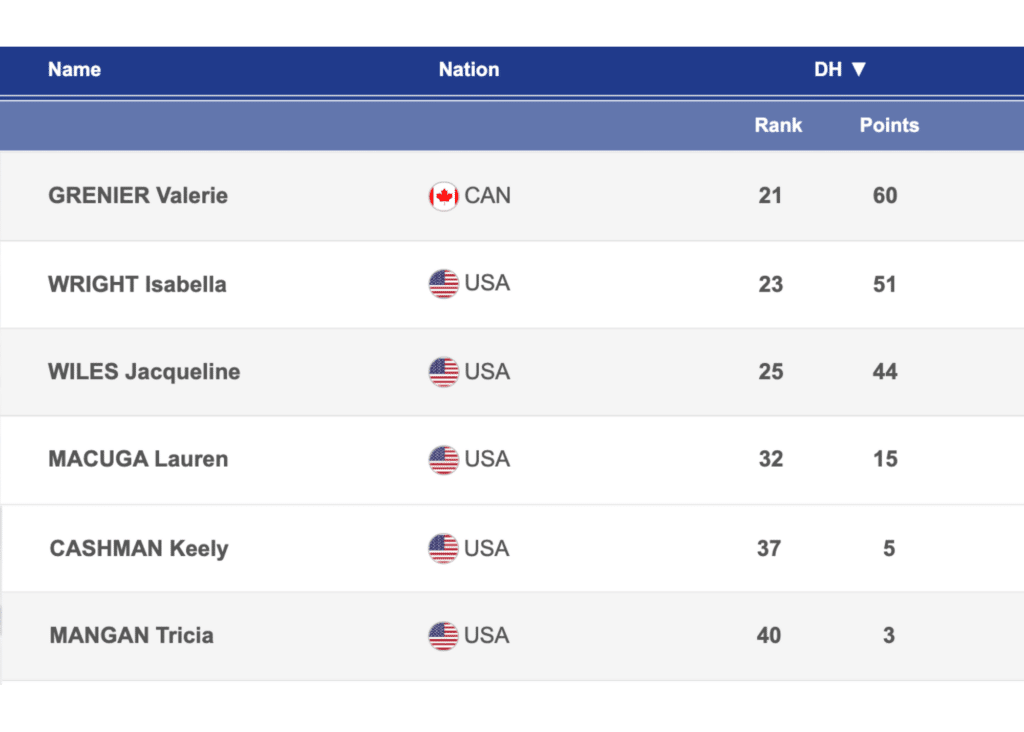Viewport: 1024px width, 732px height.
Task: Open CASHMAN Keely athlete profile
Action: point(139,549)
